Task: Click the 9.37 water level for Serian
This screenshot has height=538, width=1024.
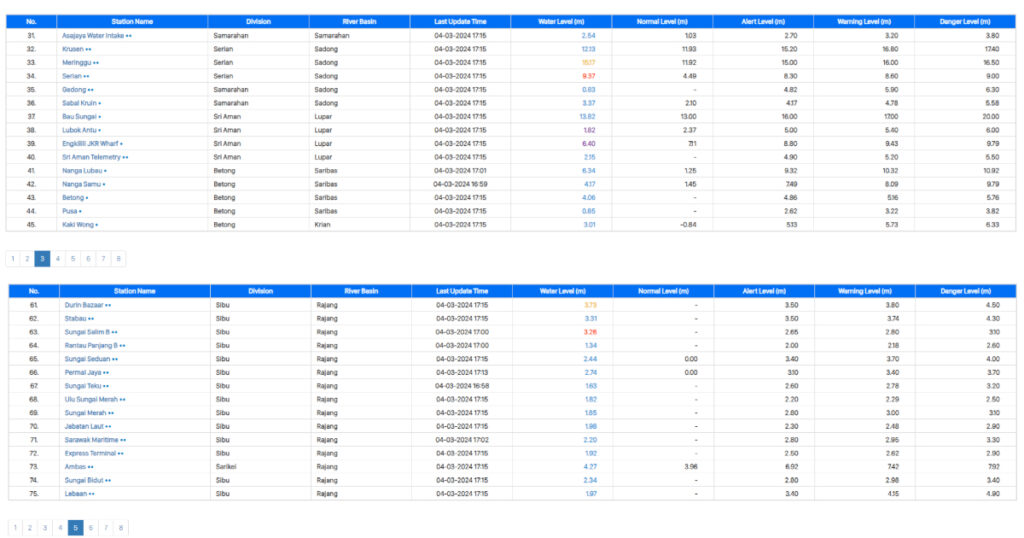Action: point(588,76)
